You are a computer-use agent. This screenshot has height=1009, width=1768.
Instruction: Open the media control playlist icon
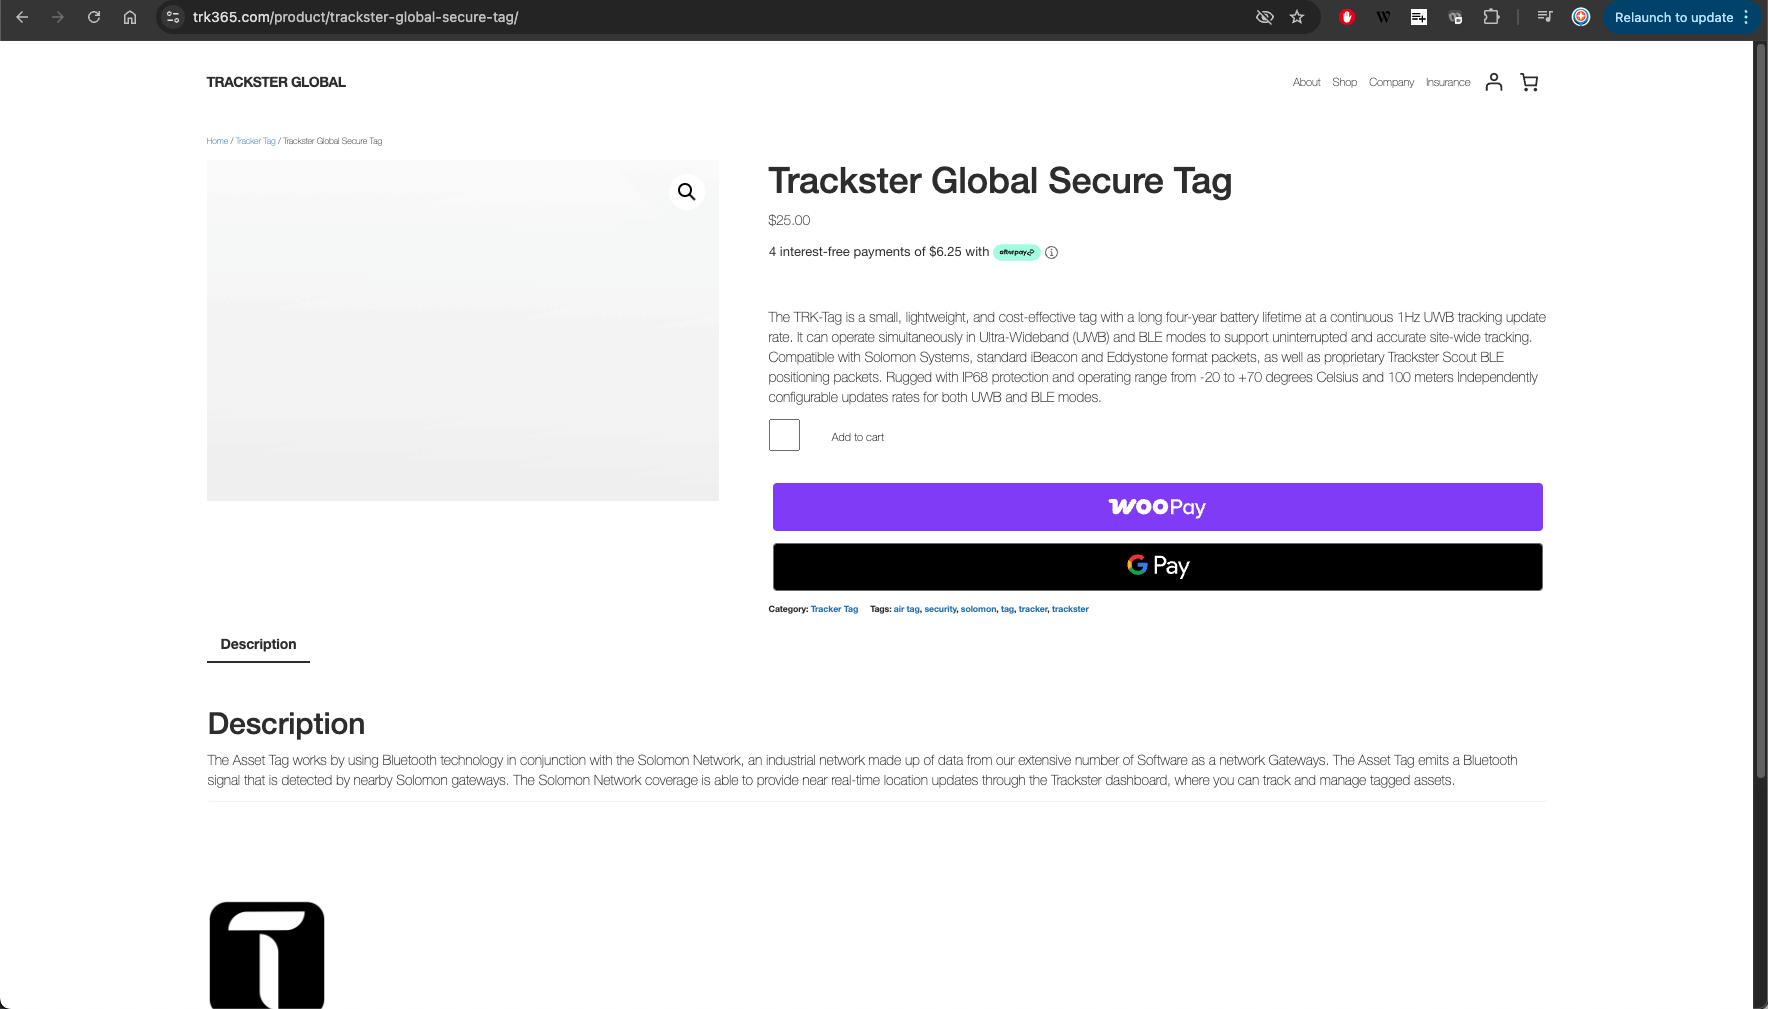click(1545, 17)
